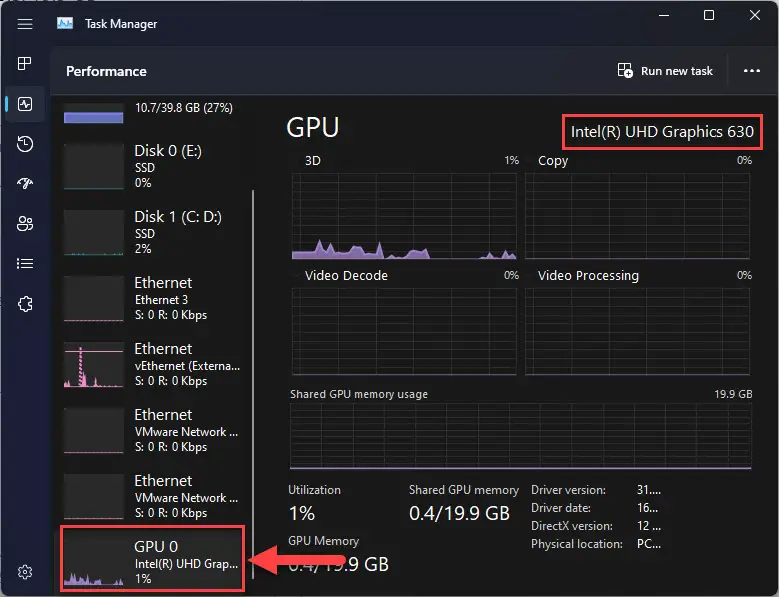Click the 19.9 GB memory scale label
The width and height of the screenshot is (779, 597).
pos(733,394)
